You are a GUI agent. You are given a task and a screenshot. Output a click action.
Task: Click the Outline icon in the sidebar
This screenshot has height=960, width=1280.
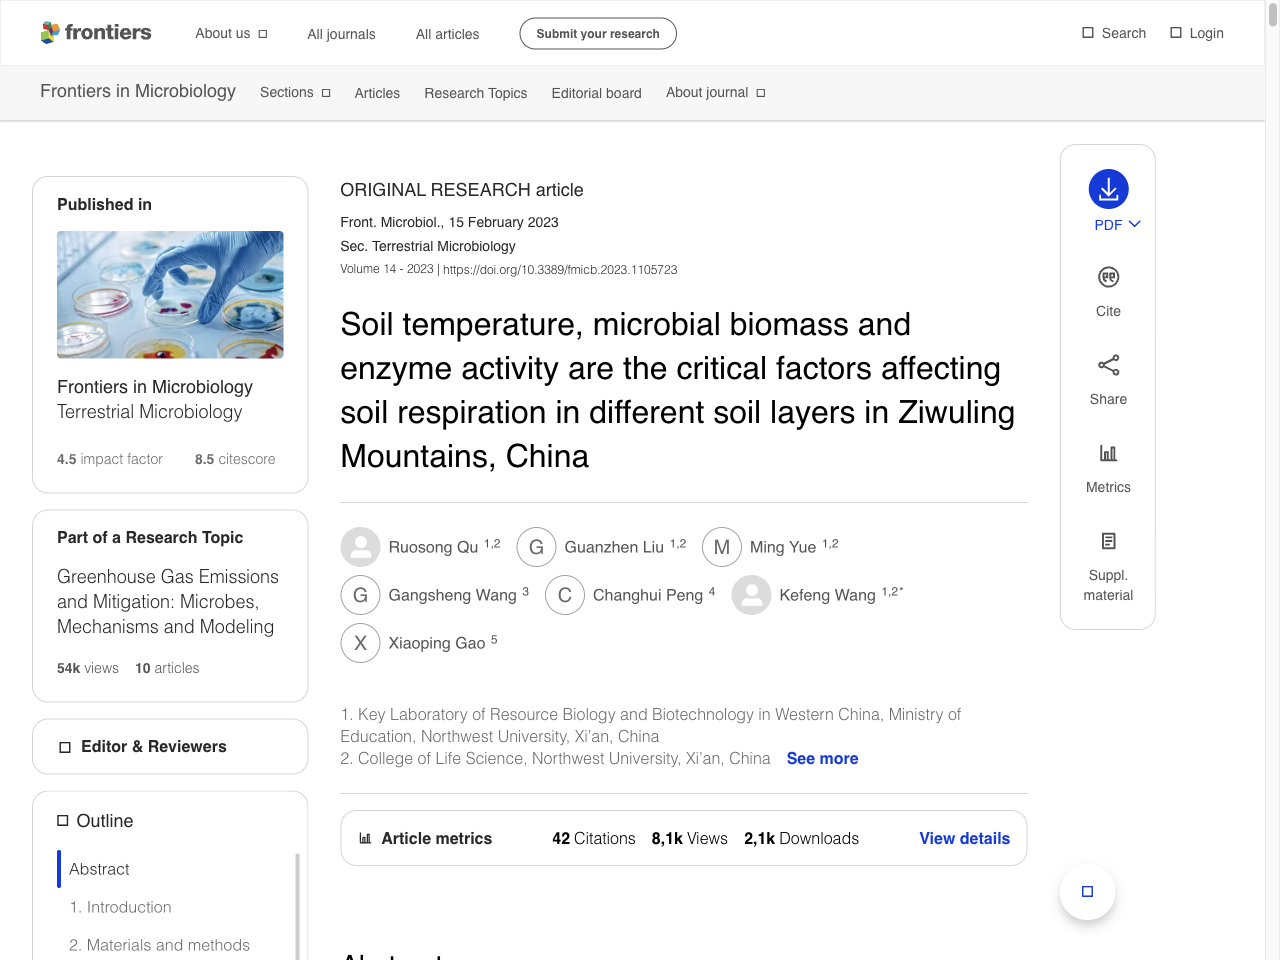(62, 820)
